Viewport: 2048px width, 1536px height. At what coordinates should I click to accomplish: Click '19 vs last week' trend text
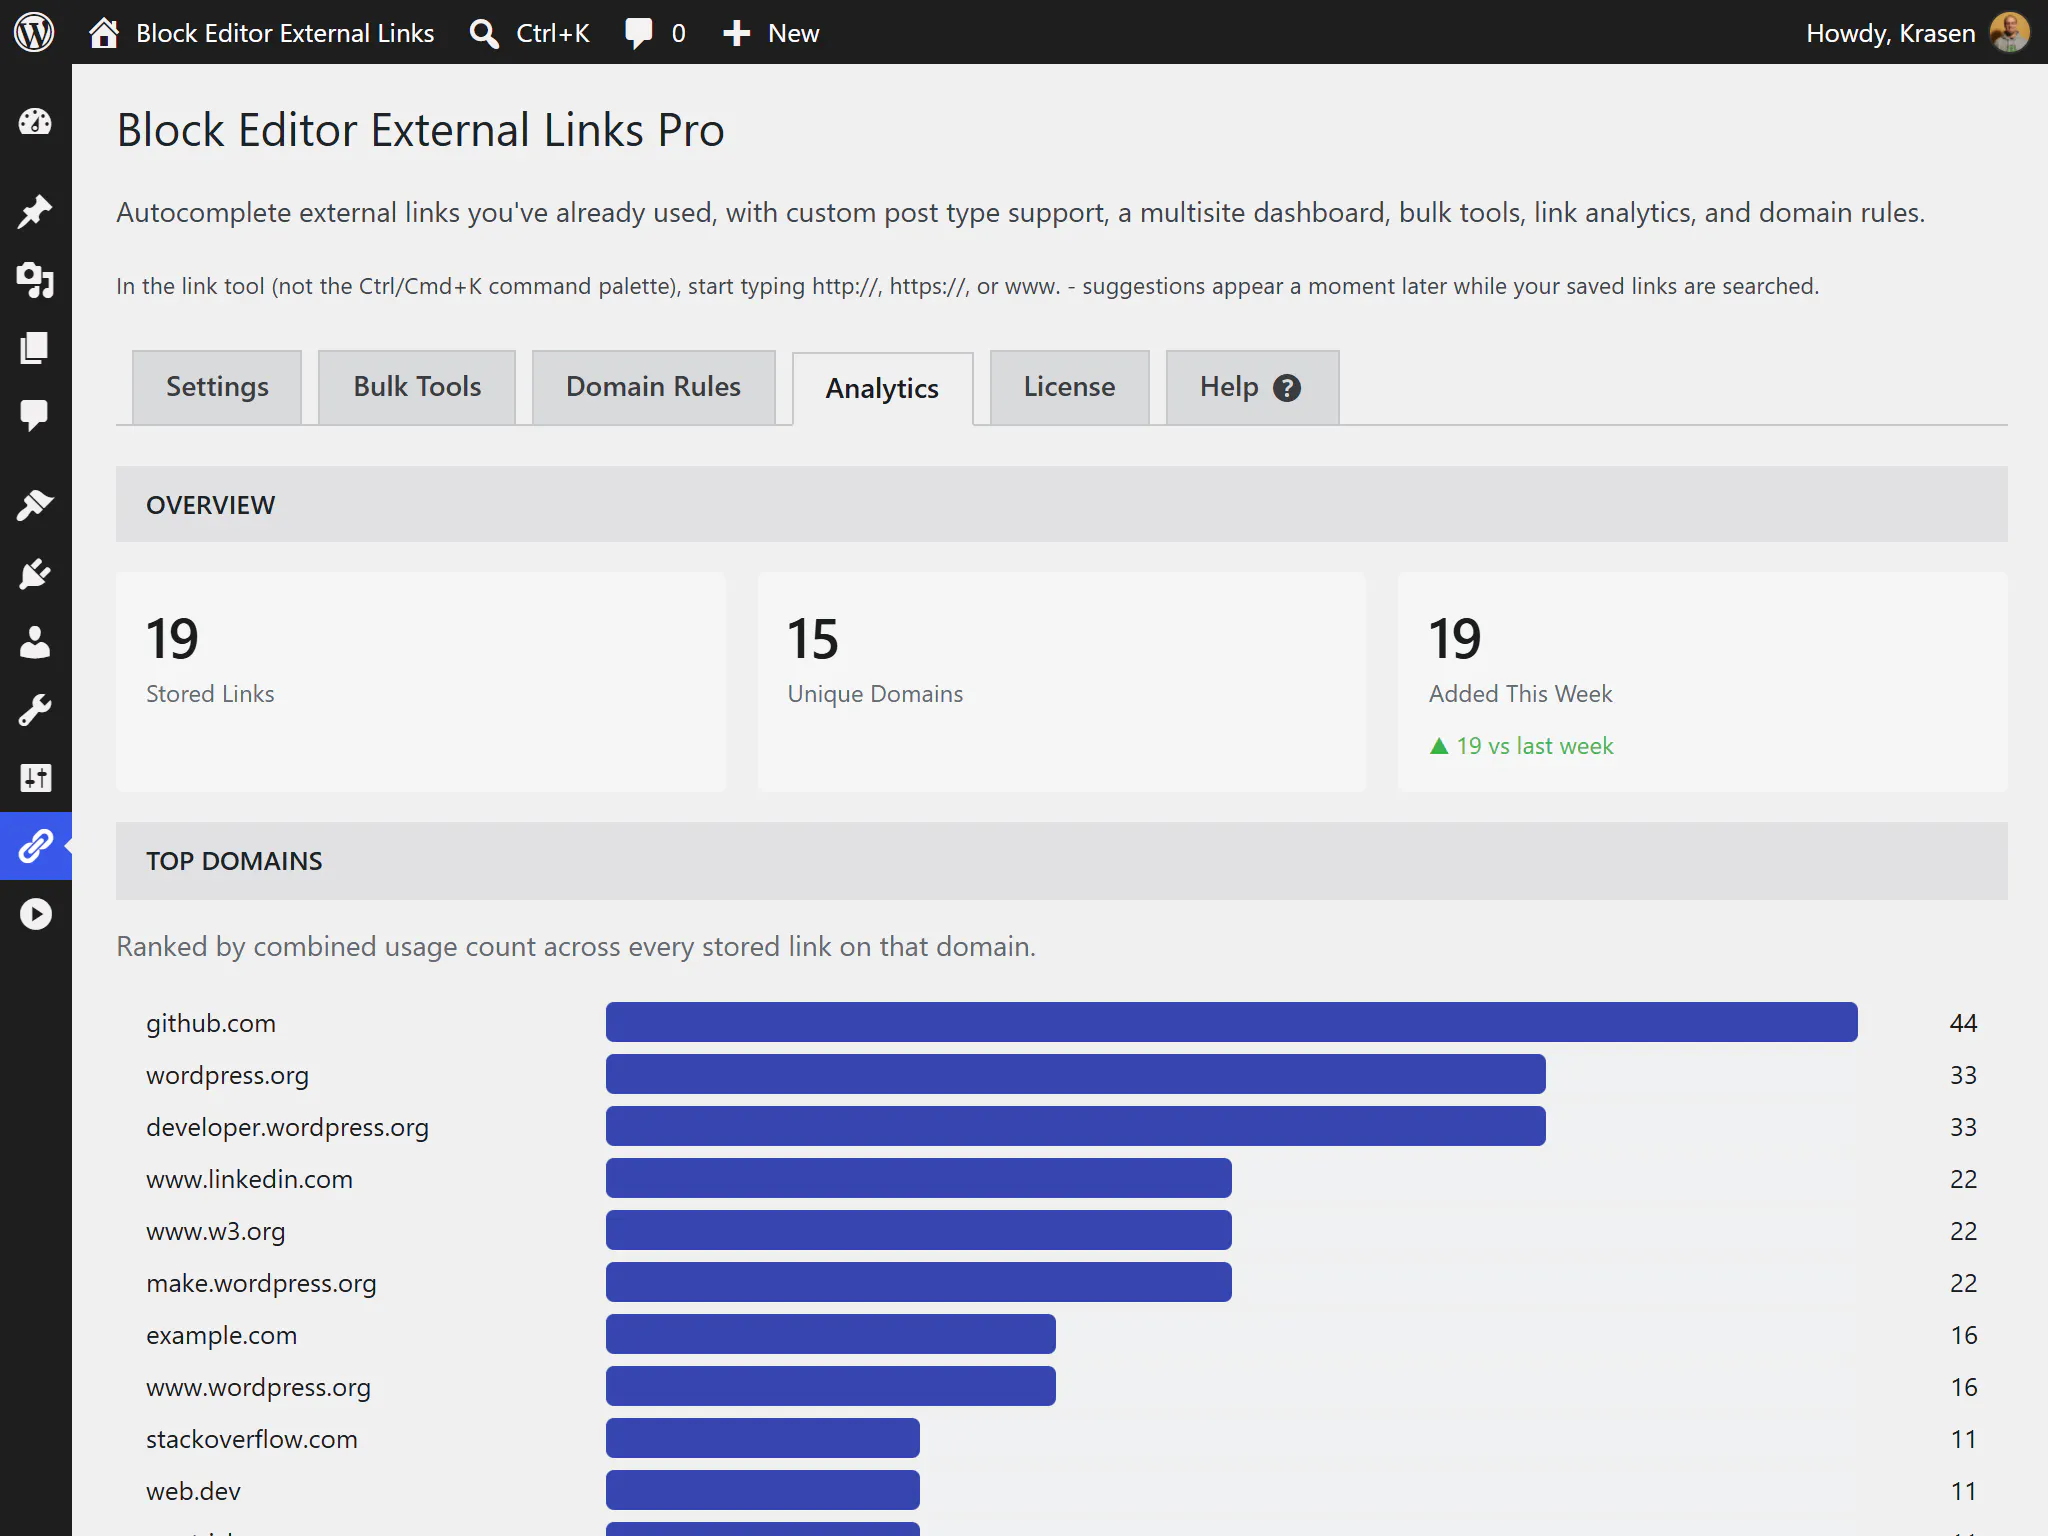[x=1522, y=746]
